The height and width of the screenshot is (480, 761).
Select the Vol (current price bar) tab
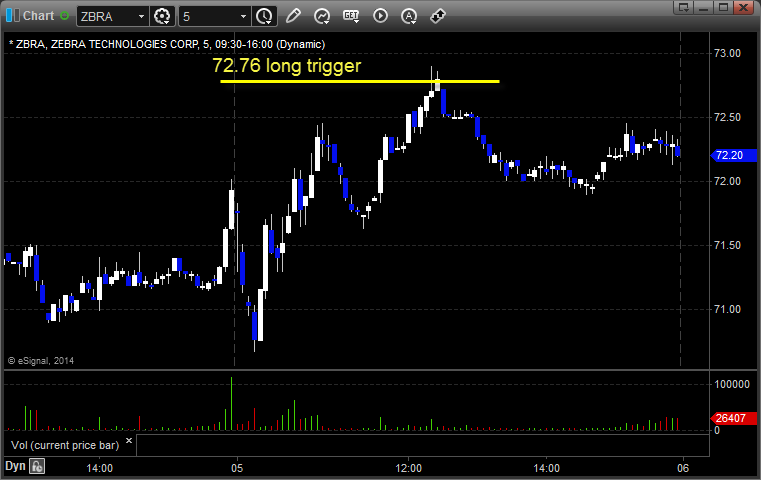[65, 445]
